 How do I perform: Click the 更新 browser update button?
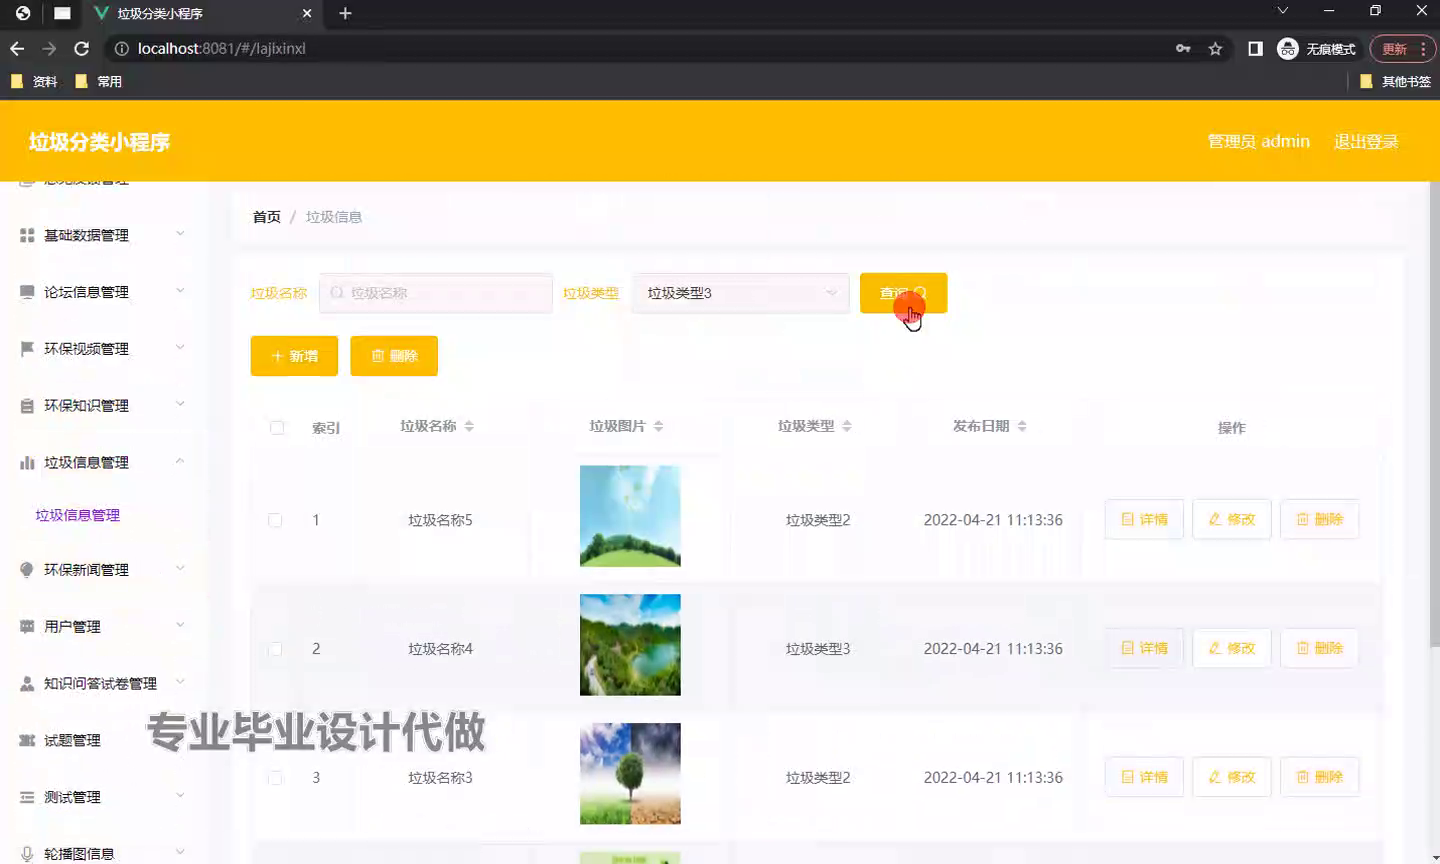(x=1403, y=48)
